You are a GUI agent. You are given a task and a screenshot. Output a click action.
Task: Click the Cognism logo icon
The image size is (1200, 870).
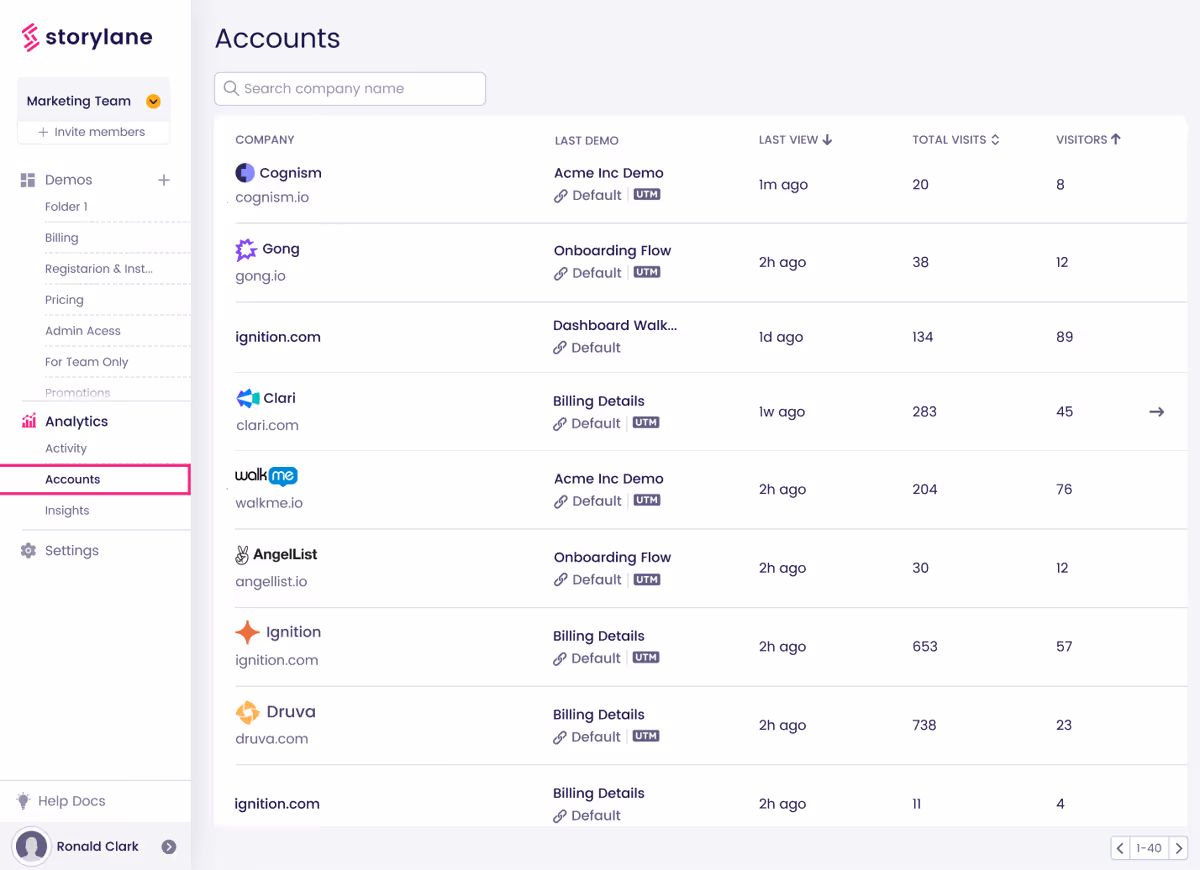[x=245, y=173]
